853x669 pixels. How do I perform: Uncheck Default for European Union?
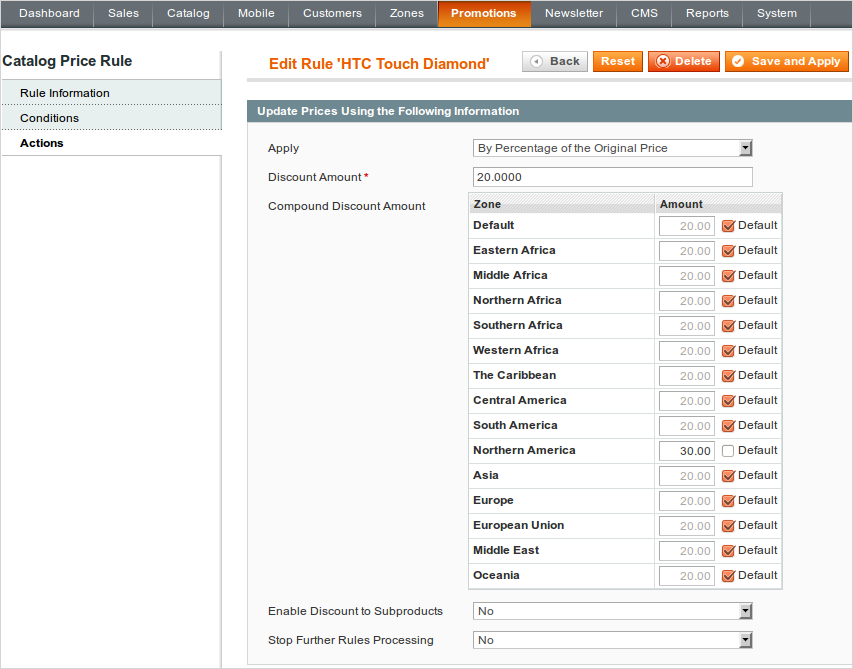click(x=728, y=526)
